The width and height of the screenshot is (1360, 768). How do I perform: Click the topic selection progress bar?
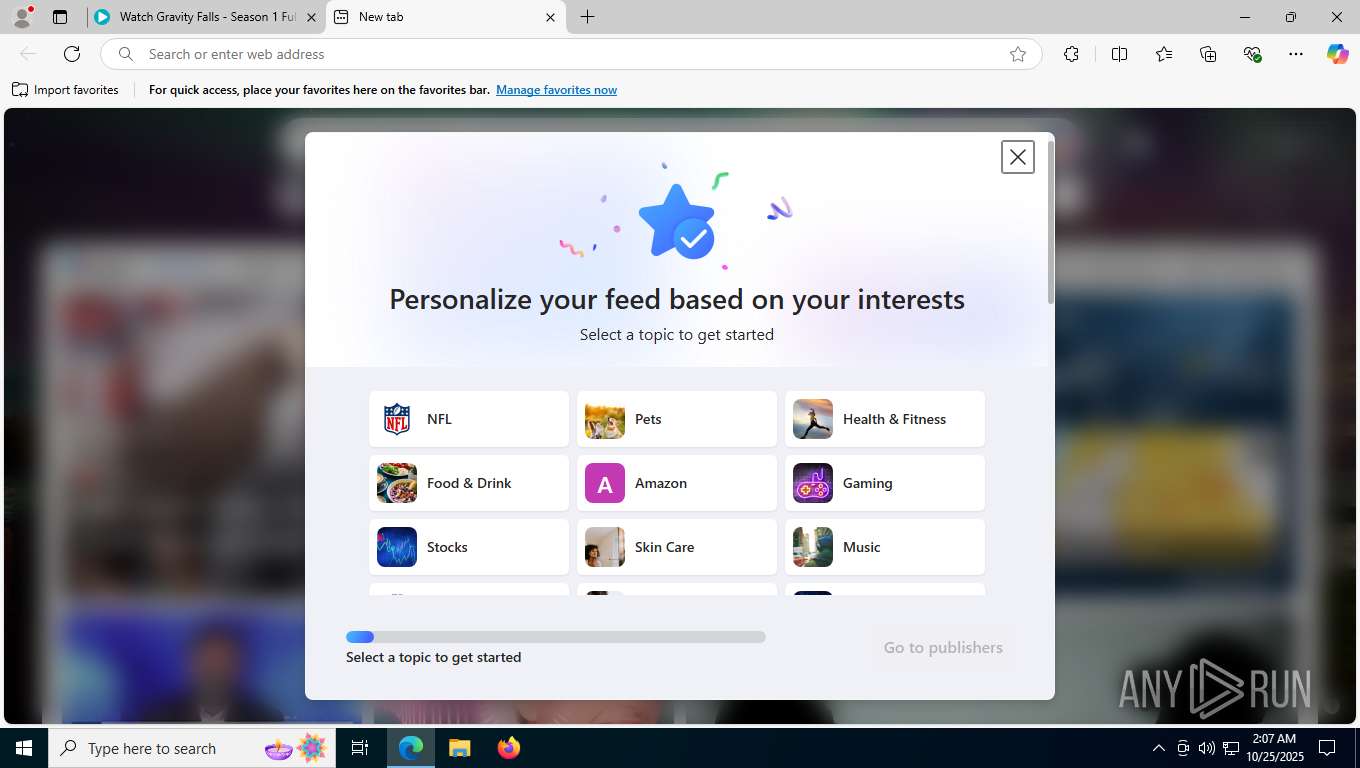[x=556, y=637]
